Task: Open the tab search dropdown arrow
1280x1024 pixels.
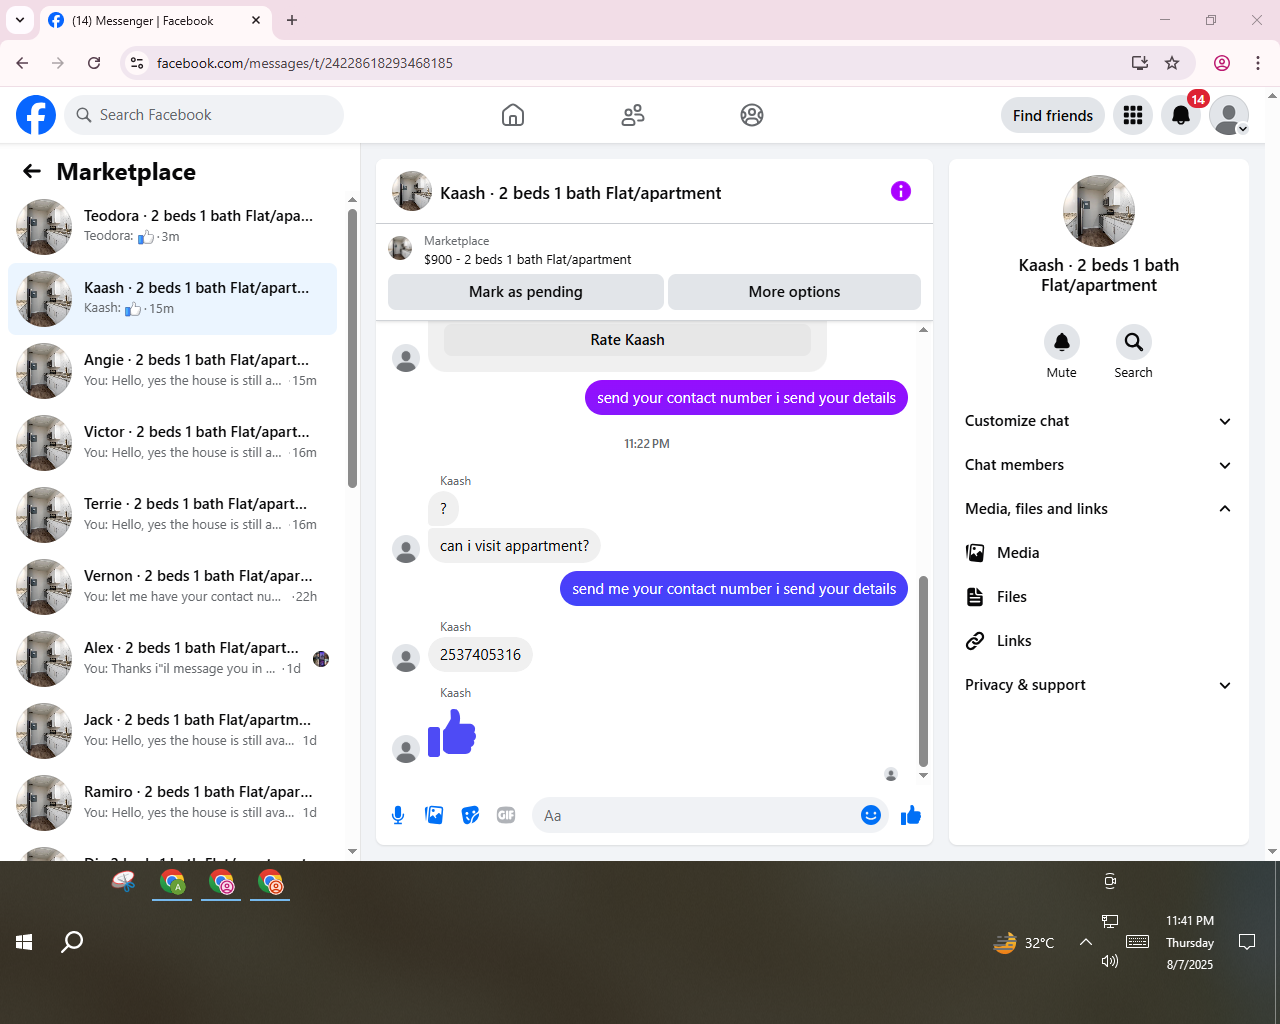Action: 20,20
